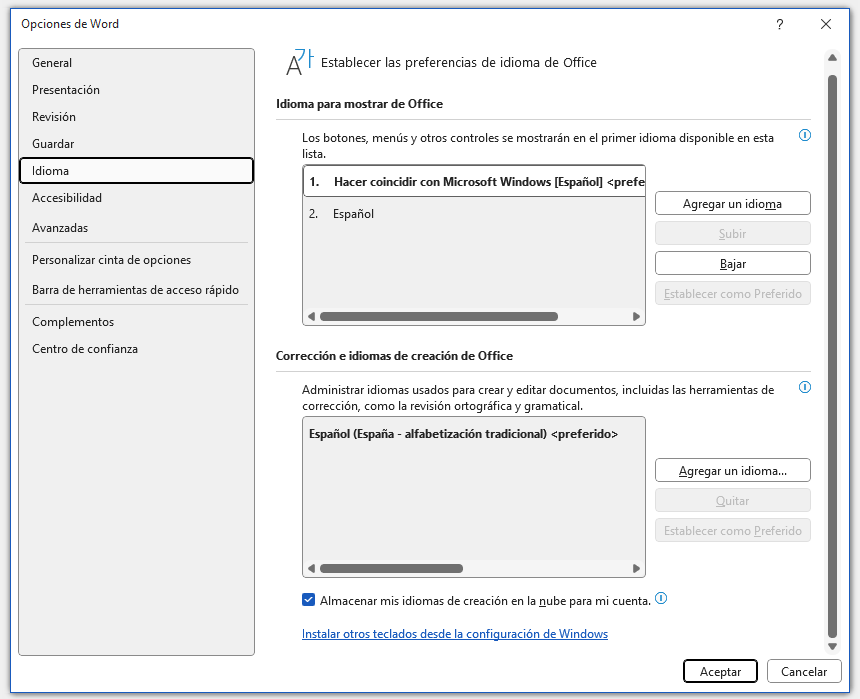This screenshot has width=860, height=699.
Task: Click Establecer como Preferido for proofing languages
Action: [732, 531]
